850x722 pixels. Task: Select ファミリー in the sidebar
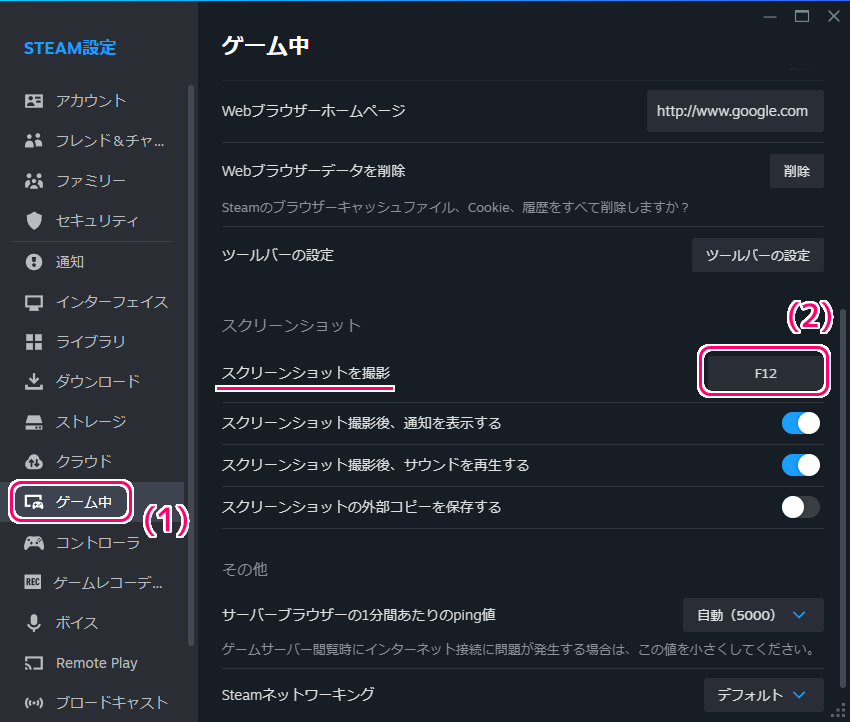click(91, 180)
